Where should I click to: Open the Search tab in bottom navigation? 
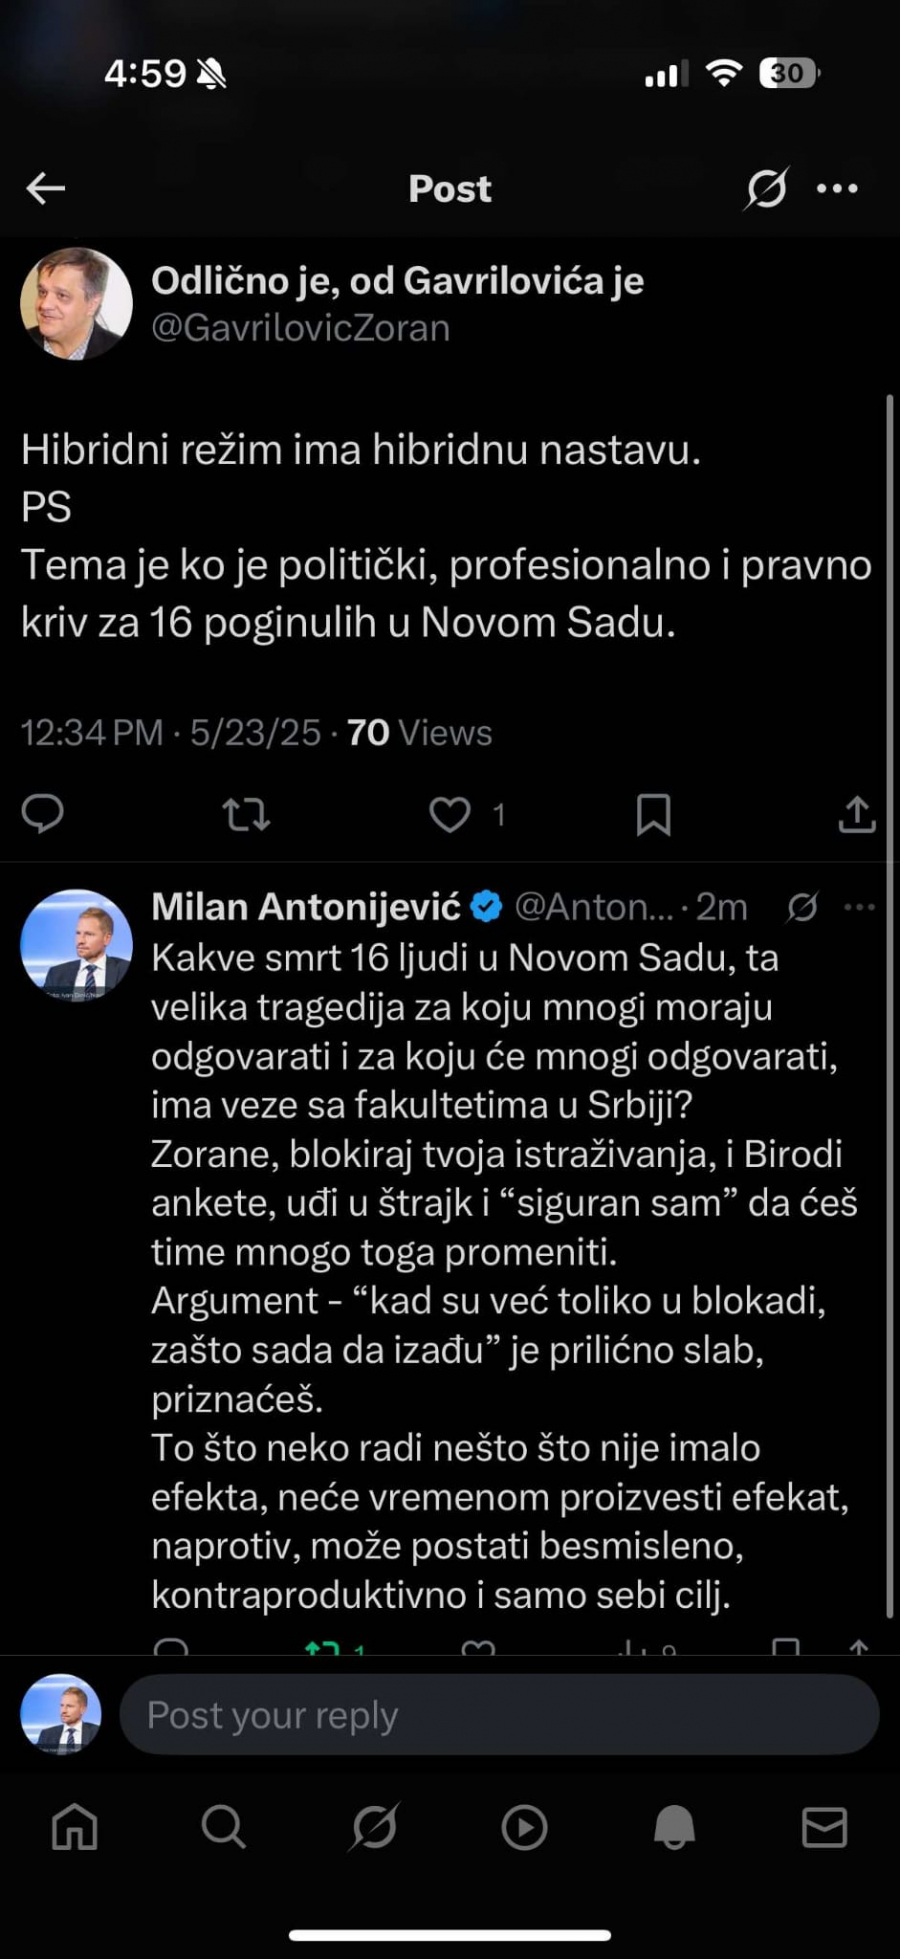[224, 1827]
